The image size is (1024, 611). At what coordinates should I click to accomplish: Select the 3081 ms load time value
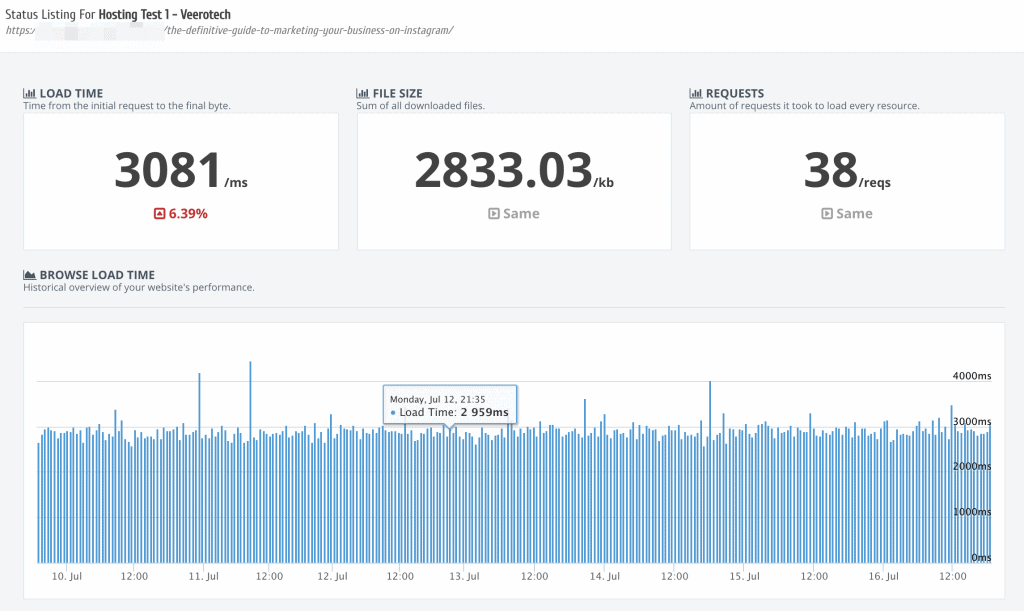coord(168,171)
